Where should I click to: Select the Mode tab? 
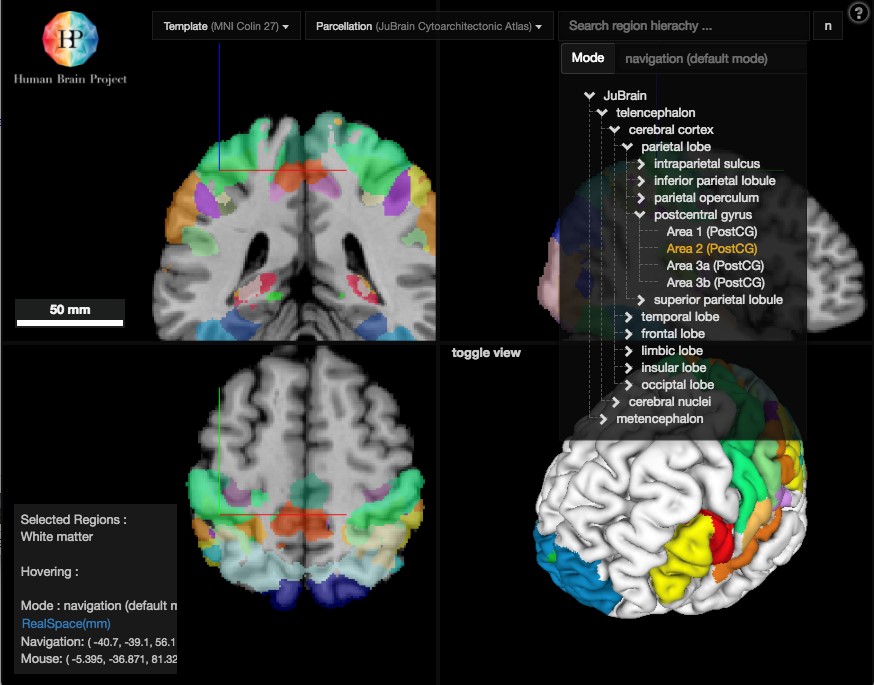tap(587, 58)
